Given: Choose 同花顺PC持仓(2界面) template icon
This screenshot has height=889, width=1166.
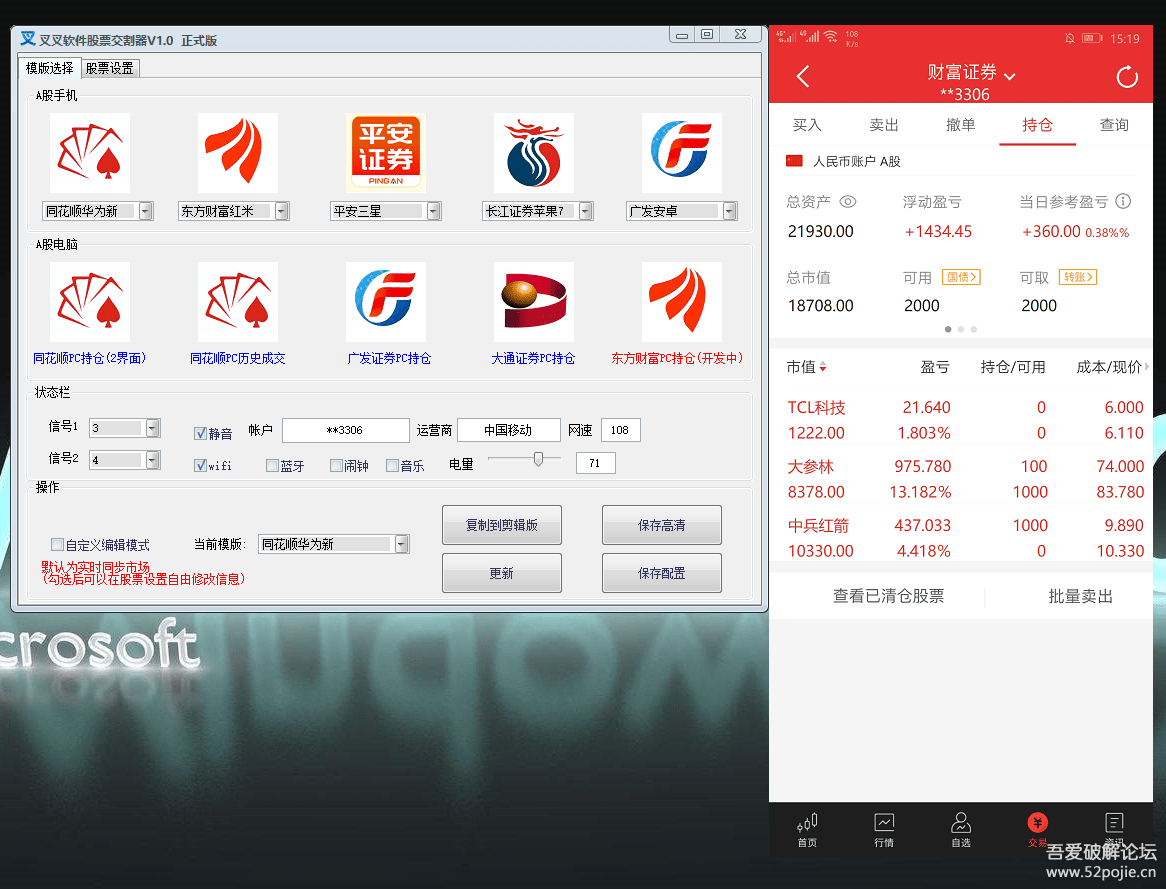Looking at the screenshot, I should 90,301.
